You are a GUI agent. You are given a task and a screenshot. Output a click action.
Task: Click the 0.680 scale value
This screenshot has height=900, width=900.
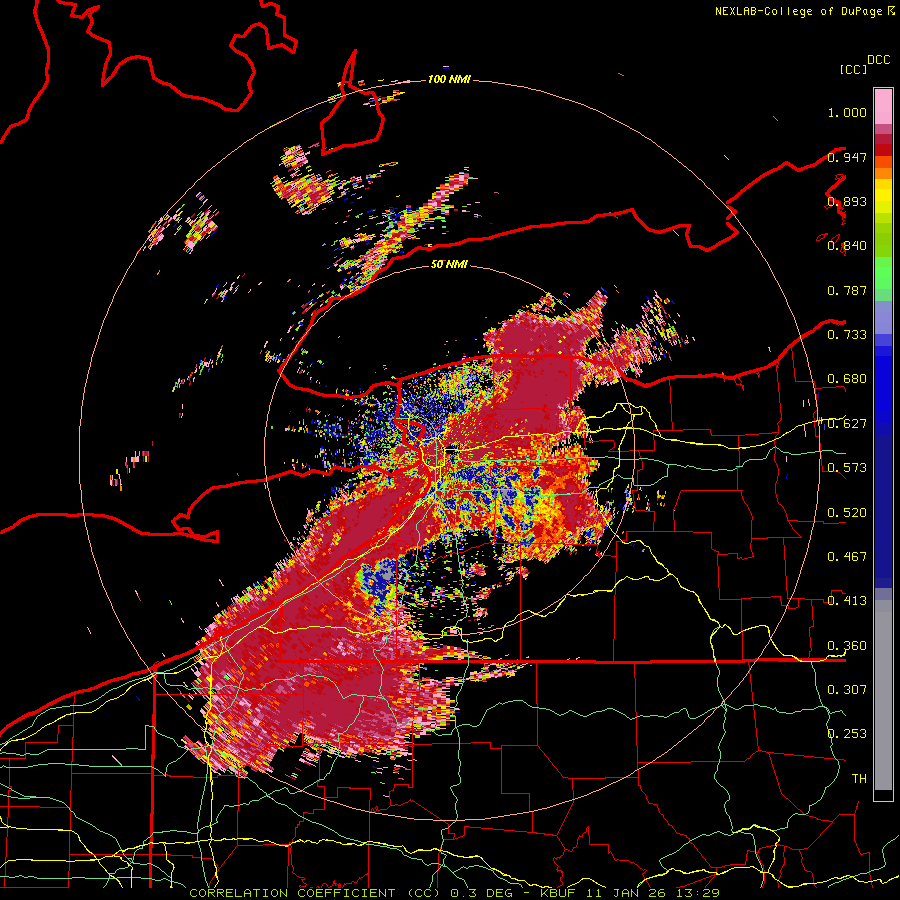[847, 379]
